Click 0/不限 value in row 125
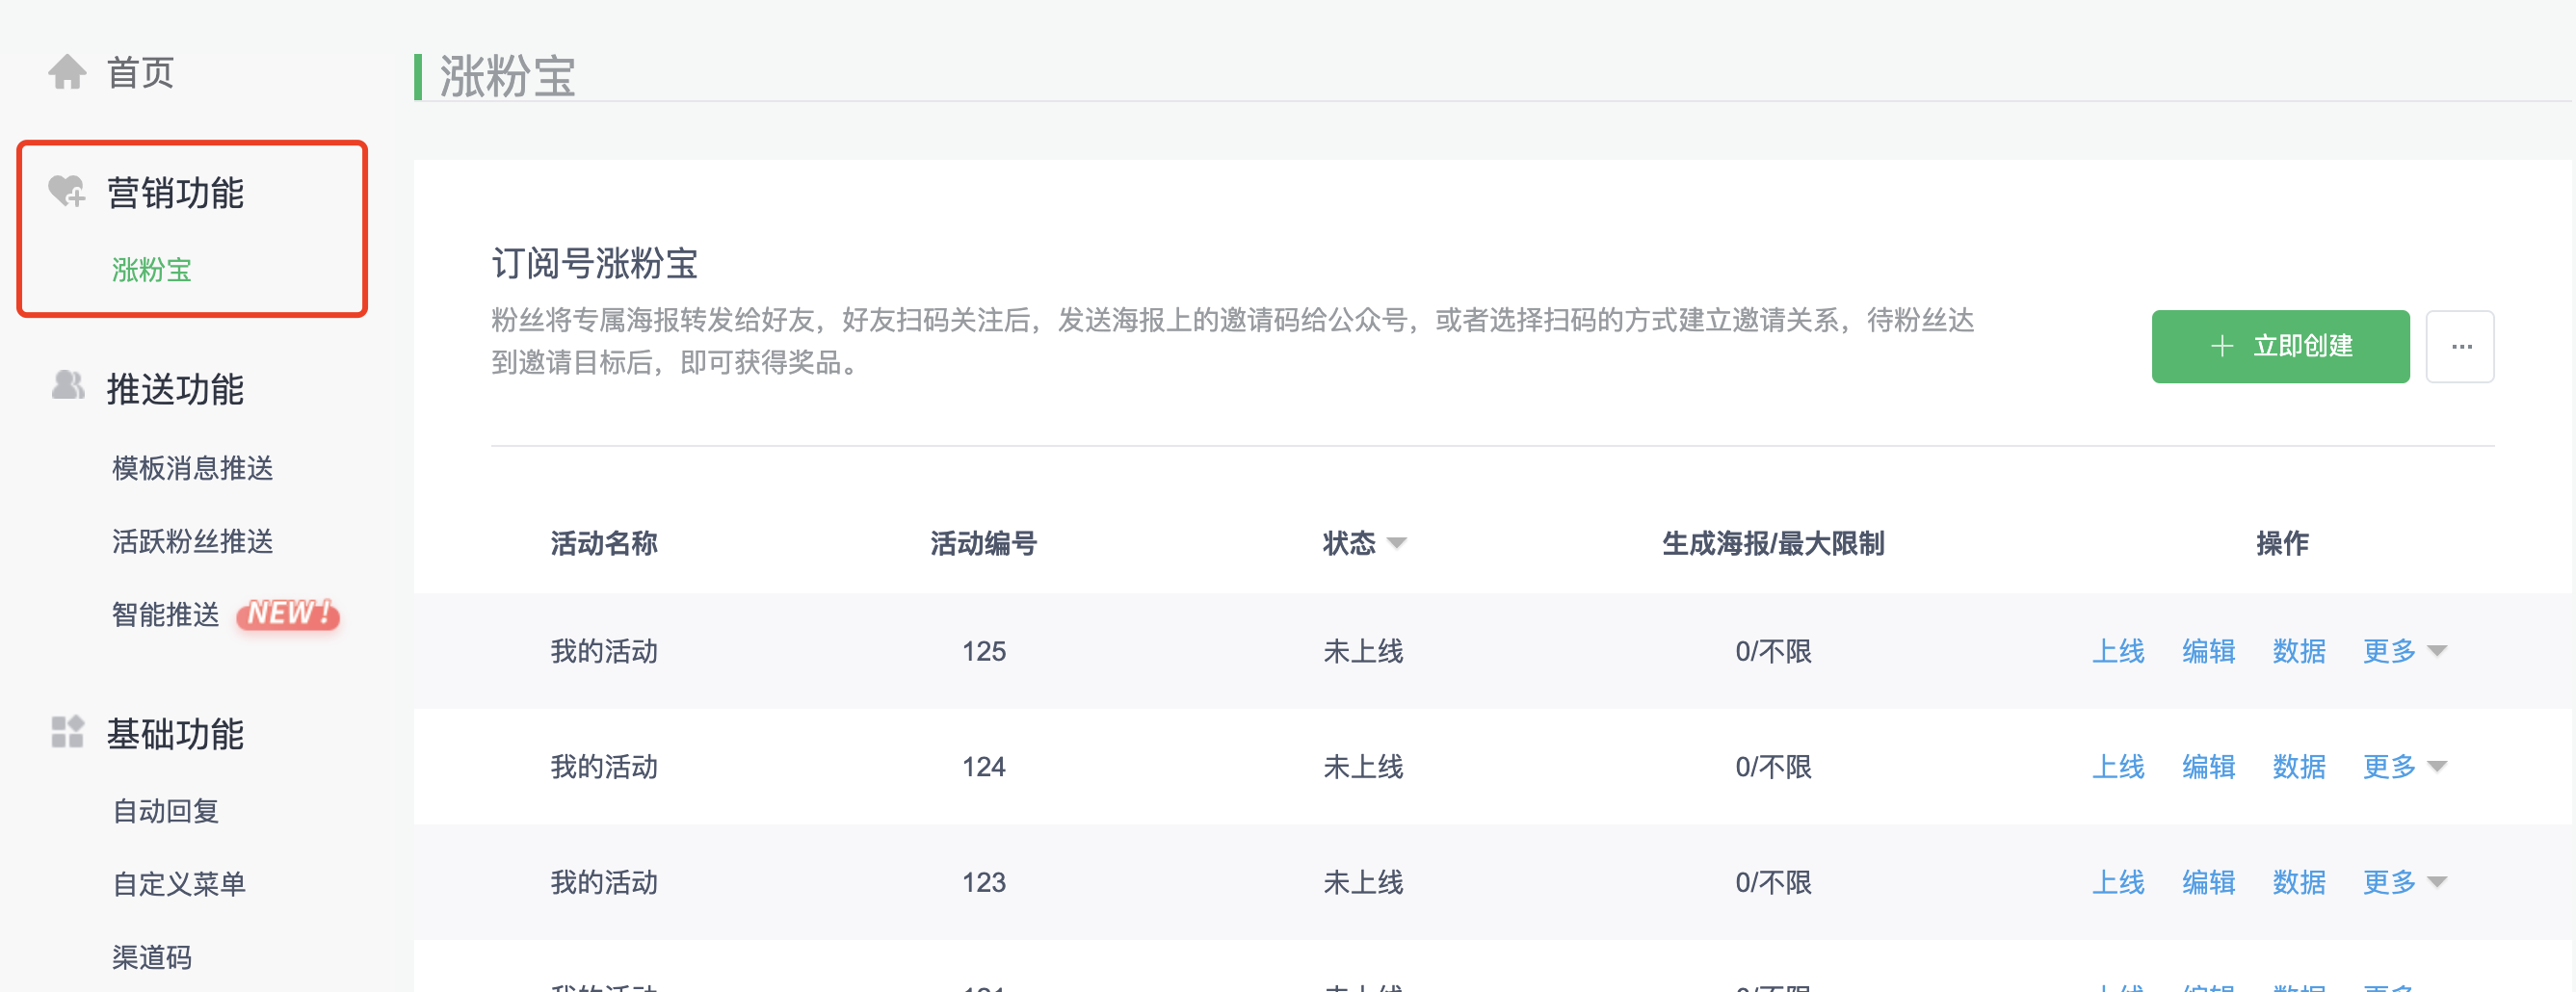Image resolution: width=2576 pixels, height=992 pixels. [x=1773, y=651]
